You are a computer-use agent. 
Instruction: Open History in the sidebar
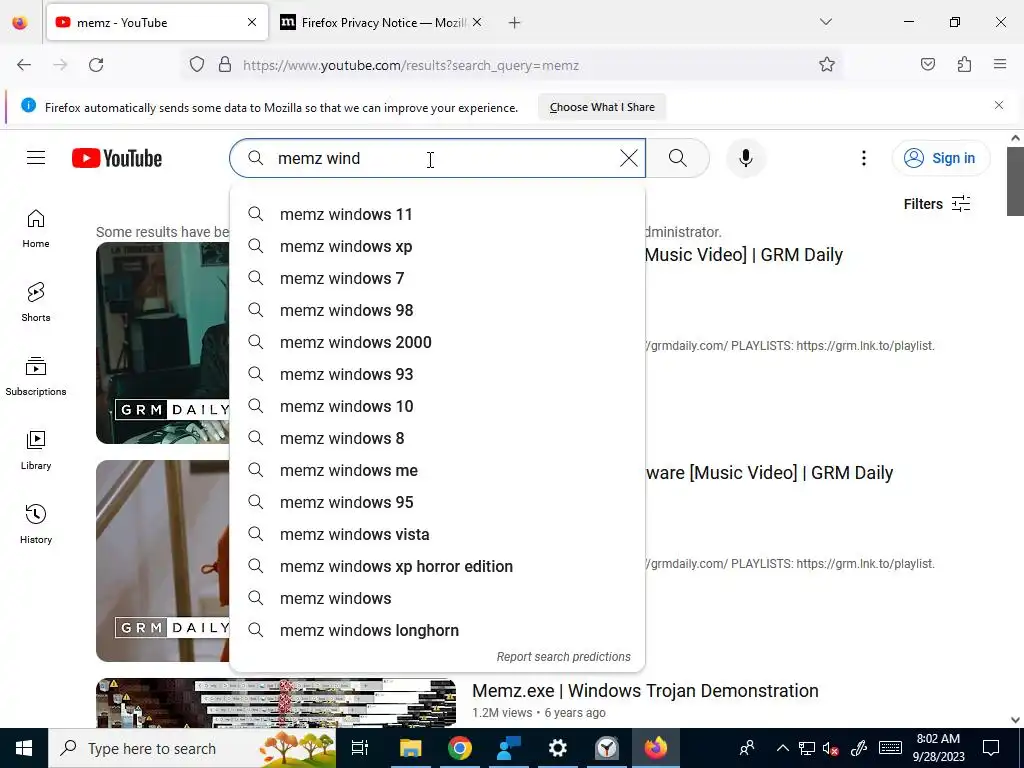tap(36, 525)
